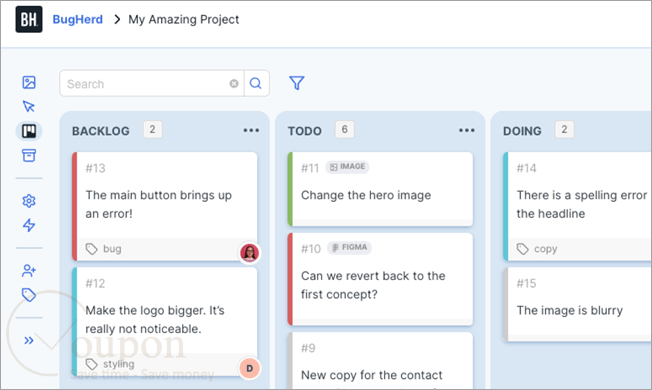Screen dimensions: 652x390
Task: Open the kanban board view icon
Action: point(29,131)
